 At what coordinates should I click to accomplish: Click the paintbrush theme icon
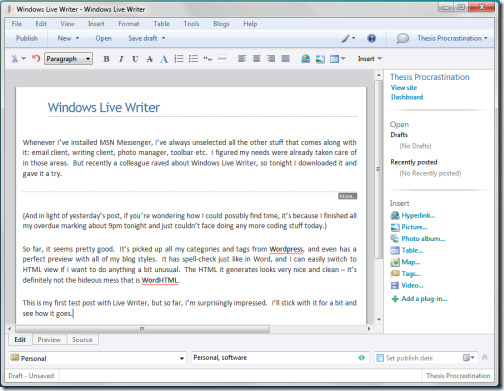tap(345, 38)
